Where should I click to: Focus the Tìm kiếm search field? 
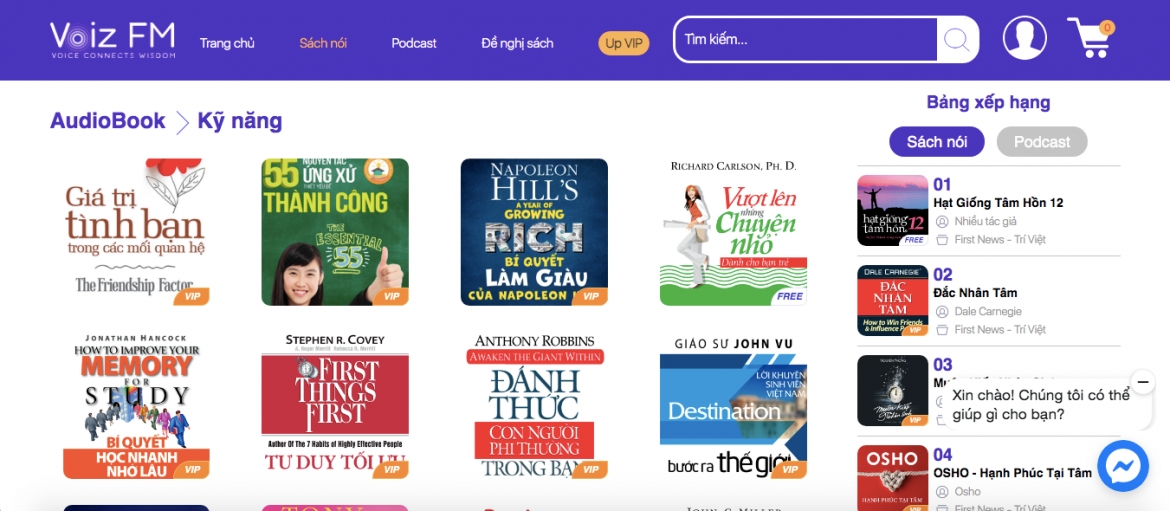[805, 39]
